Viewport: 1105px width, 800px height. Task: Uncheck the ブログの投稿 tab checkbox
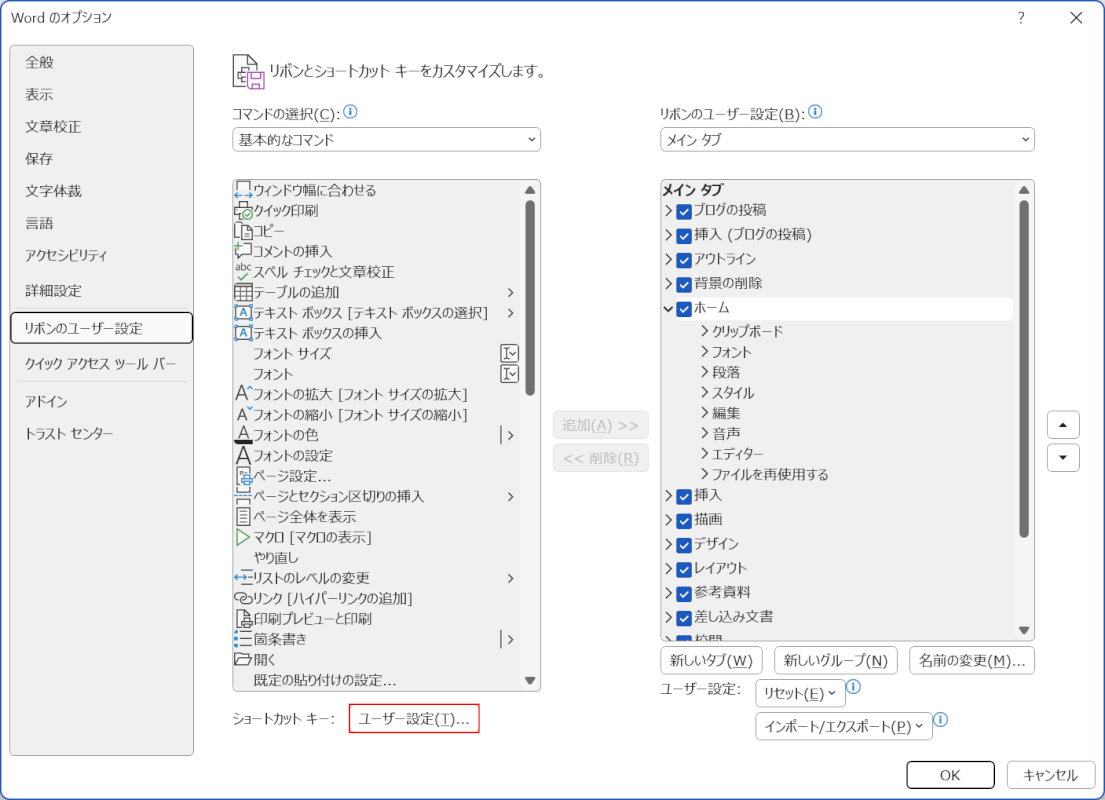(x=684, y=211)
